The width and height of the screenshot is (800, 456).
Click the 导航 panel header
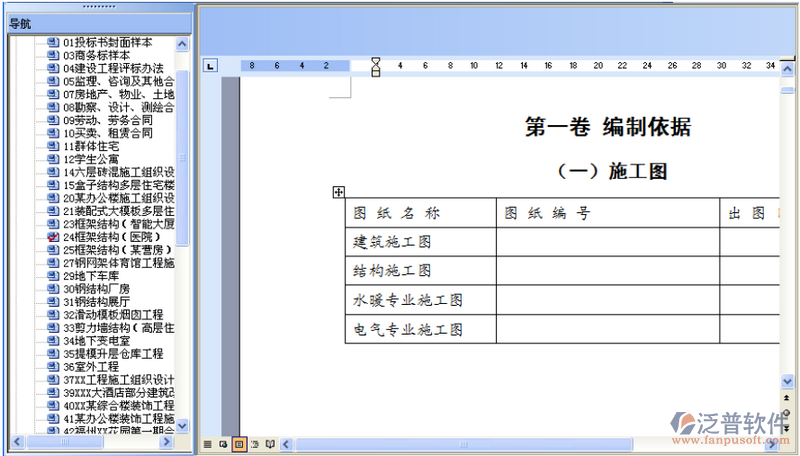[99, 23]
